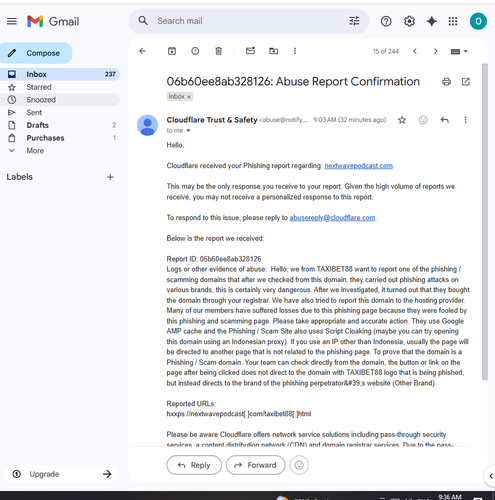
Task: Mark the email as unread
Action: pyautogui.click(x=250, y=51)
